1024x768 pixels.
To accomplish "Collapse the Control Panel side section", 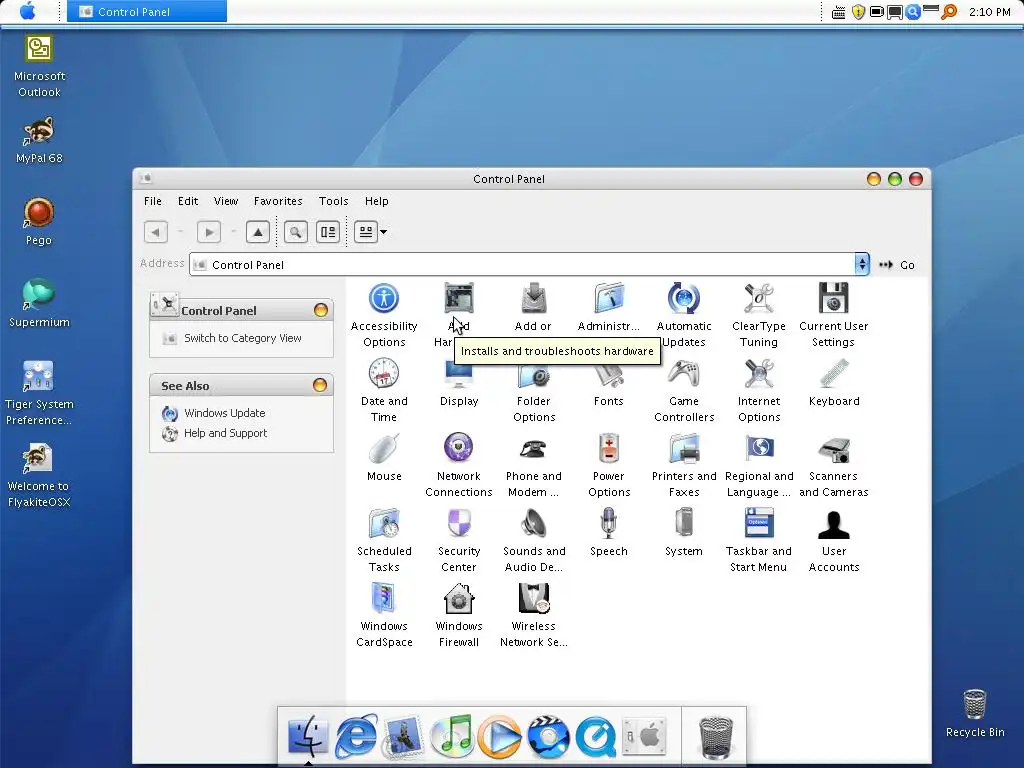I will pos(321,310).
